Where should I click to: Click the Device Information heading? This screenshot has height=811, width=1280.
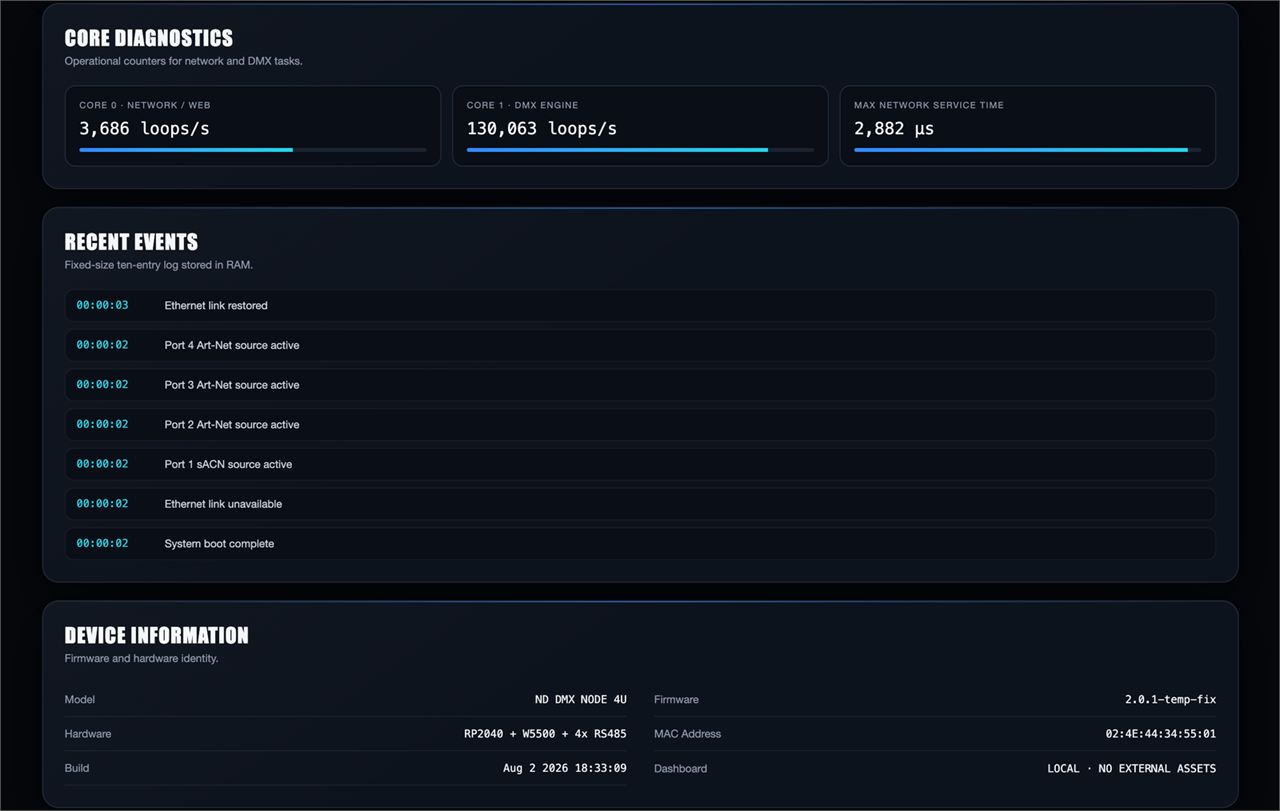(x=157, y=635)
